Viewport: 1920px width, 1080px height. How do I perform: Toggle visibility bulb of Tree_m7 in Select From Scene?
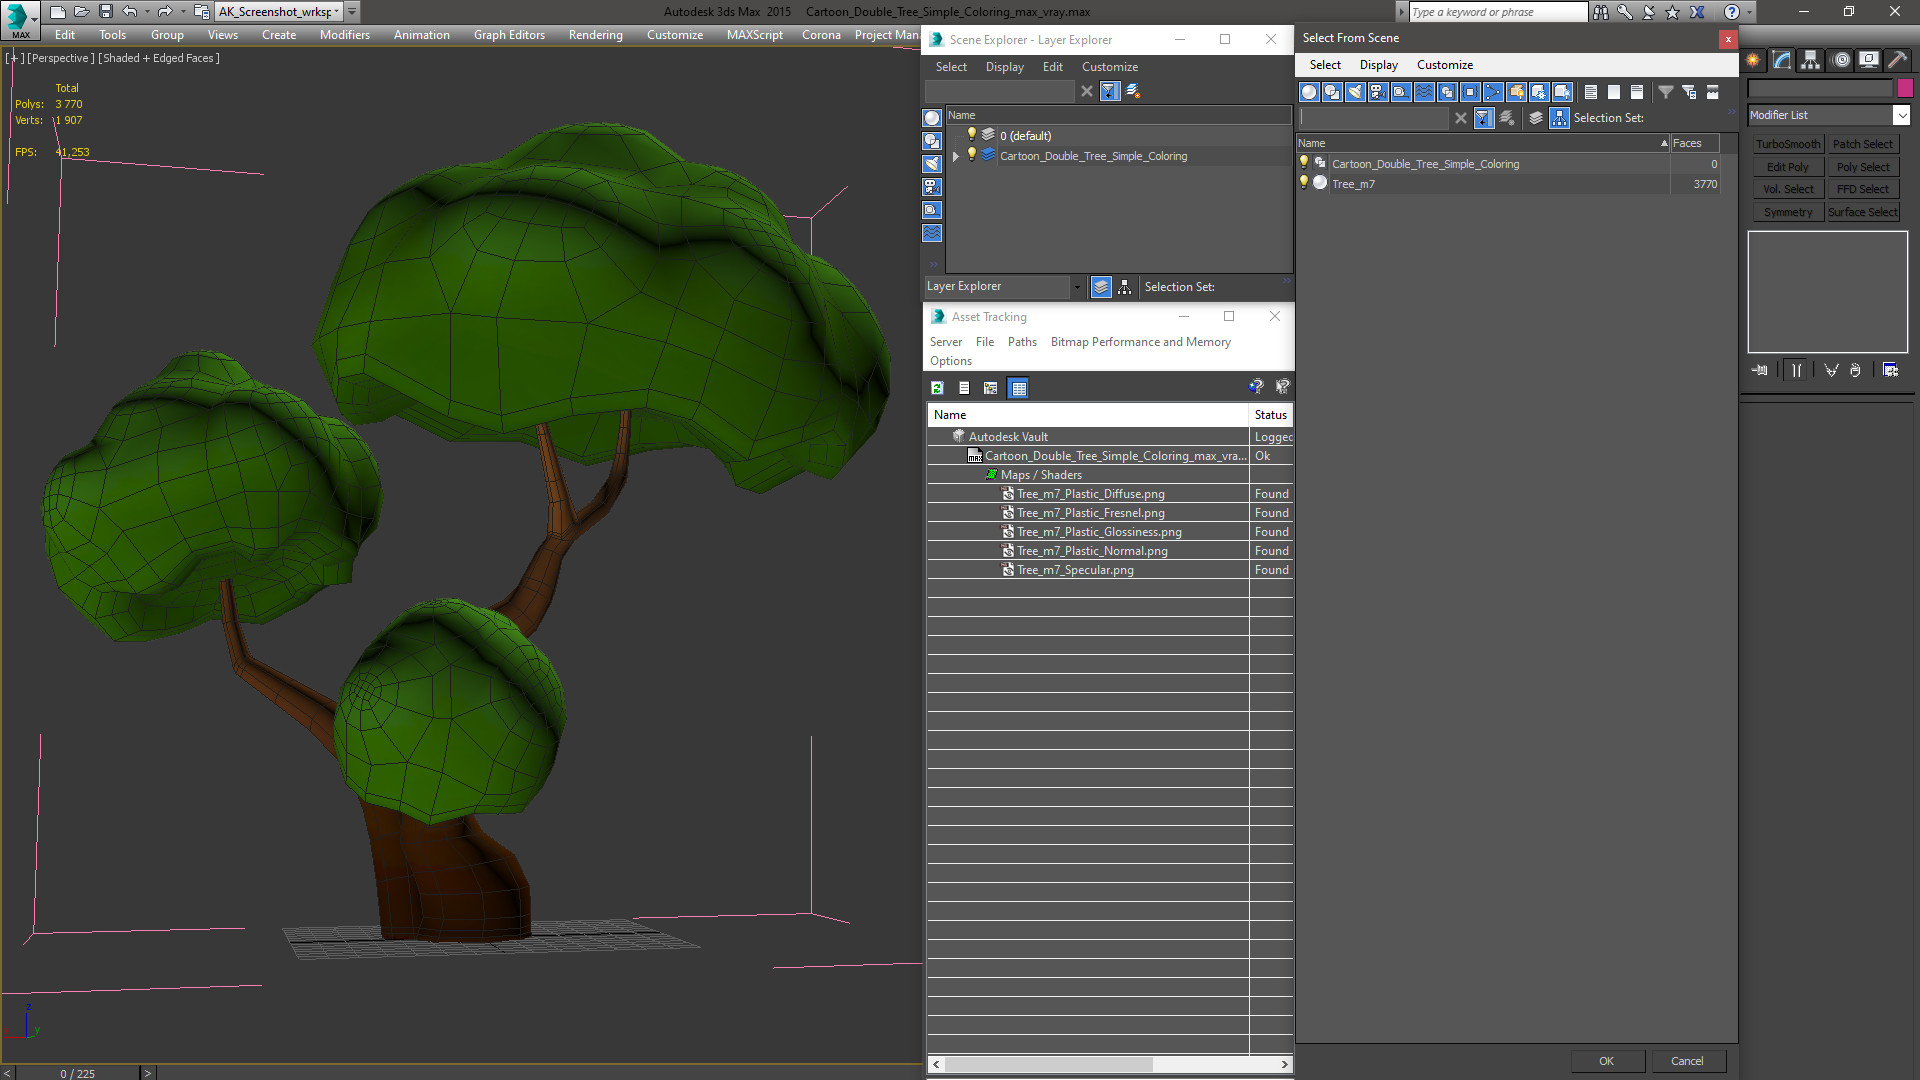pos(1303,183)
